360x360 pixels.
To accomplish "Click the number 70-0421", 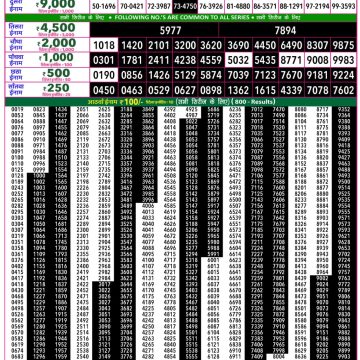I will [x=132, y=6].
